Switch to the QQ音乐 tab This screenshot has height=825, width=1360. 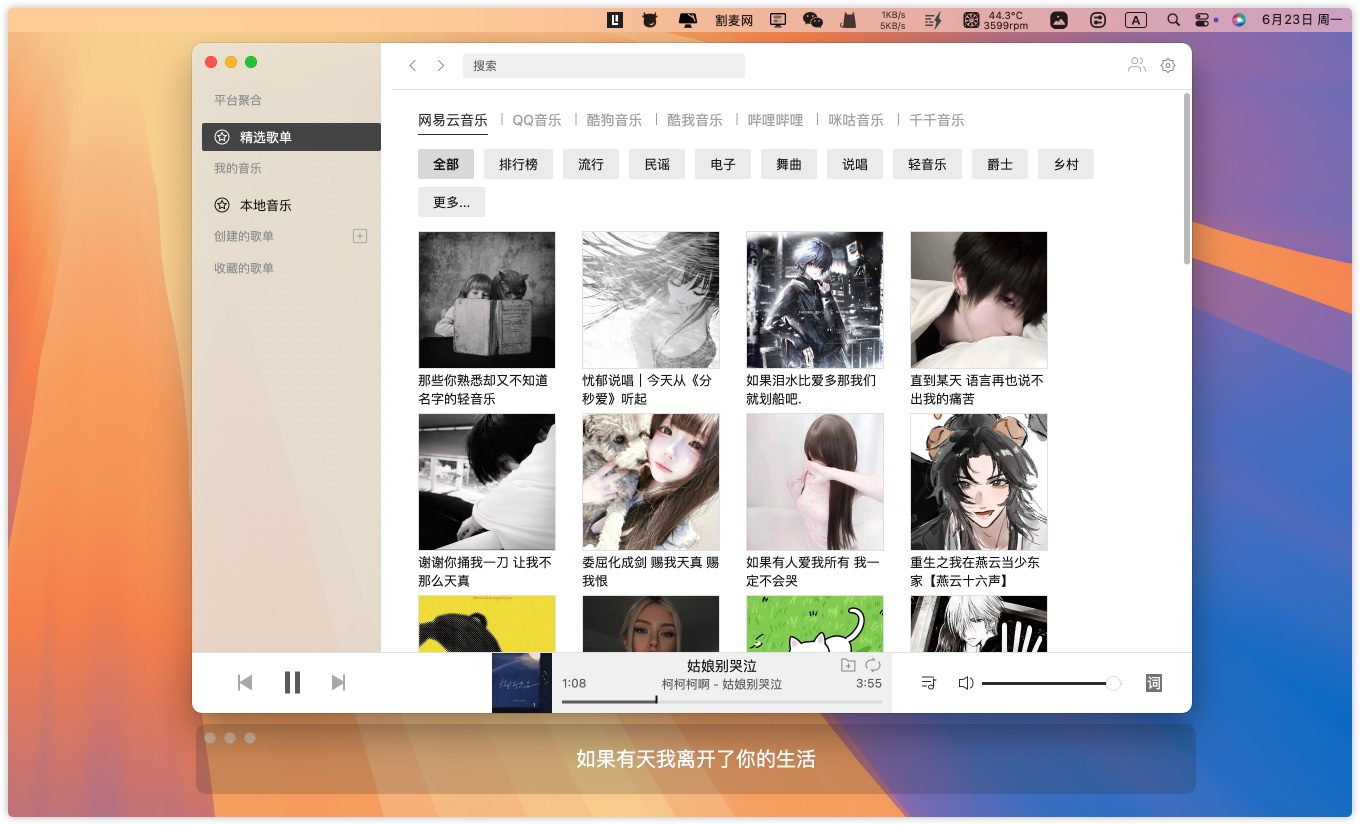(x=537, y=120)
